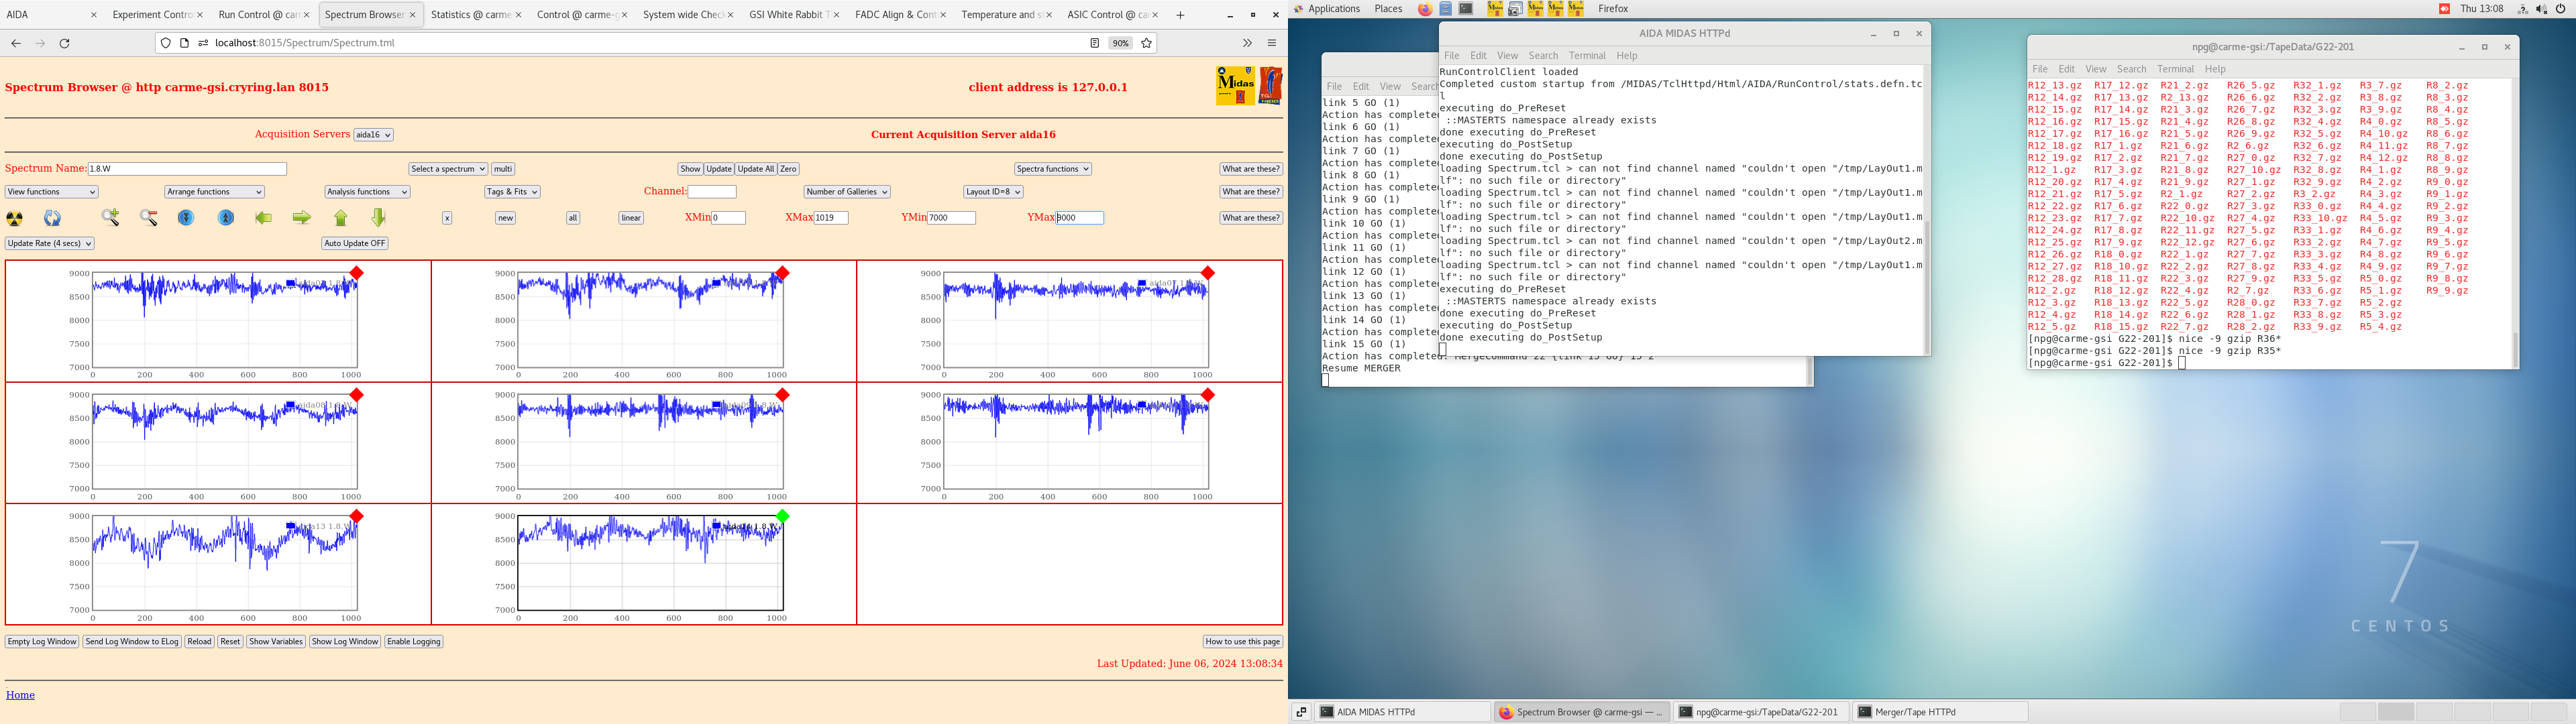Image resolution: width=2576 pixels, height=724 pixels.
Task: Expand the Arrange functions dropdown
Action: [214, 192]
